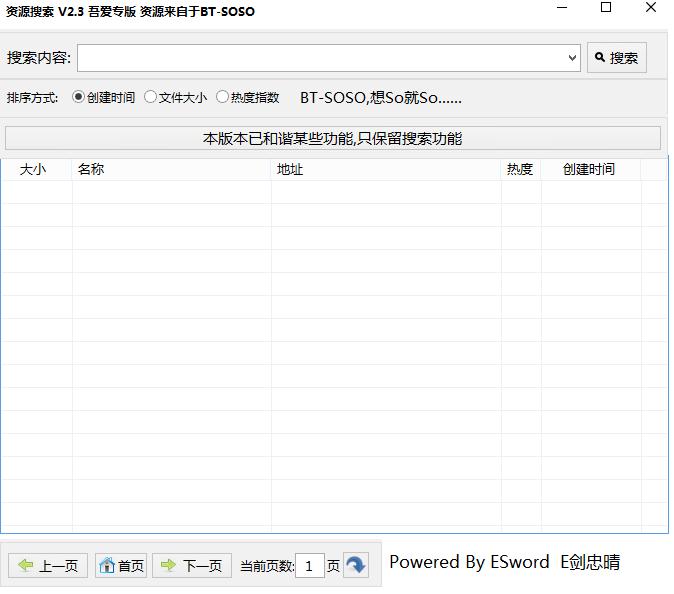
Task: Click the 本版本已和谐某些功能 banner button
Action: click(x=333, y=138)
